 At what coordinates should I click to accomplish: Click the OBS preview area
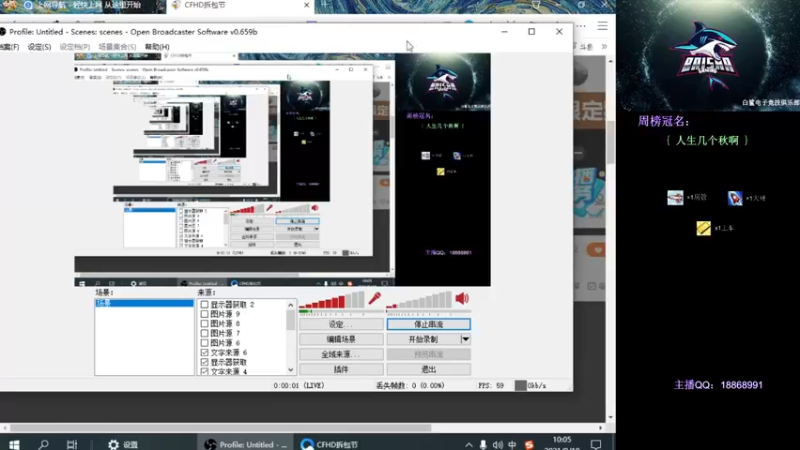point(283,169)
